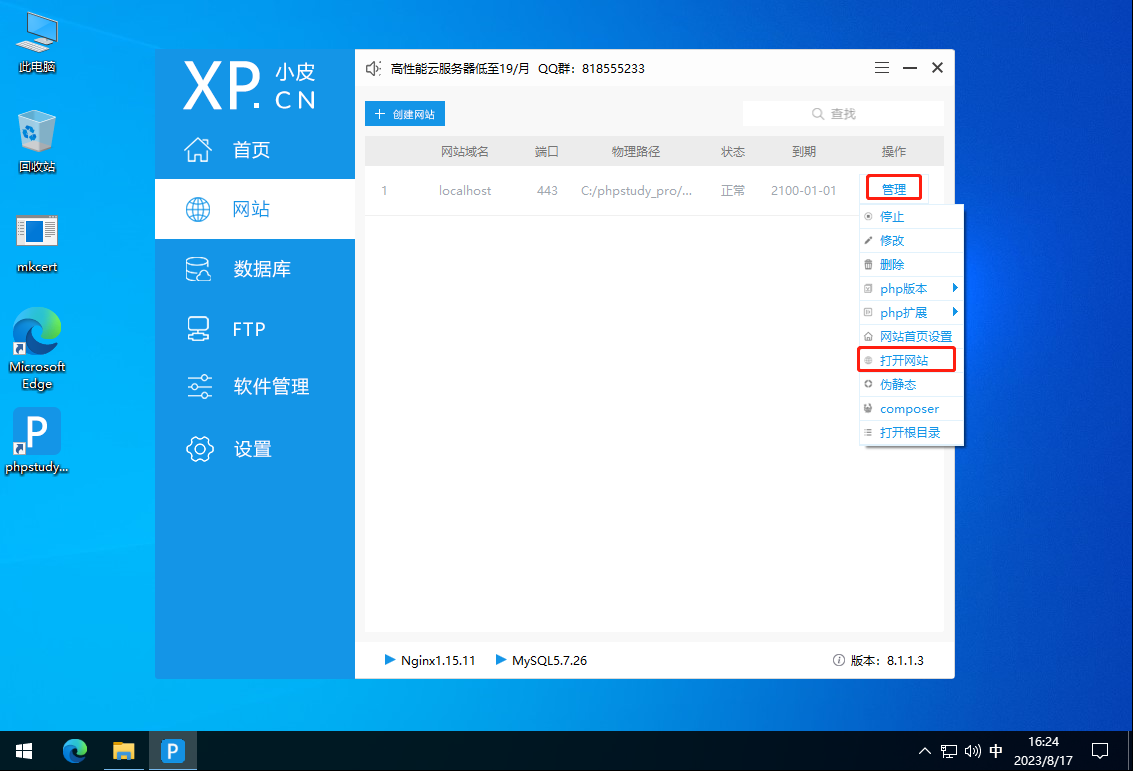Click the pencil icon beside 修改

pos(868,240)
